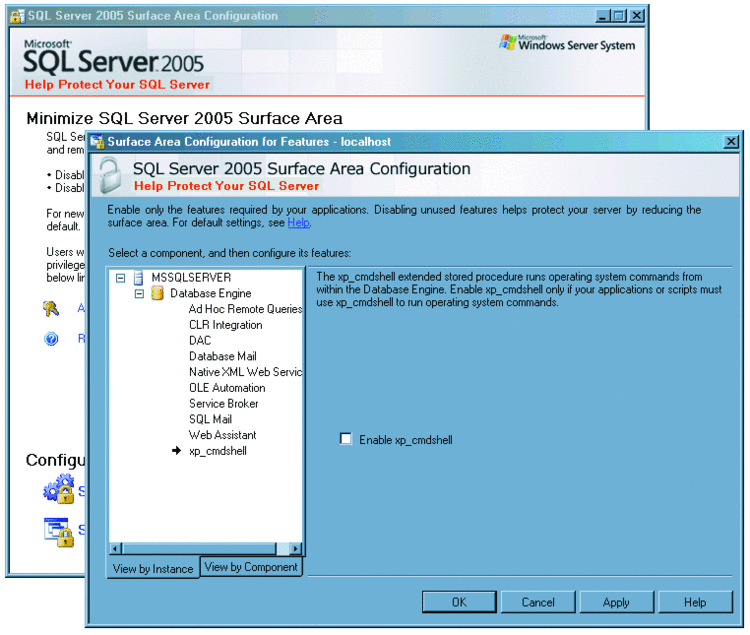Viewport: 750px width, 635px height.
Task: Click the keys icon in the main window
Action: click(x=51, y=309)
